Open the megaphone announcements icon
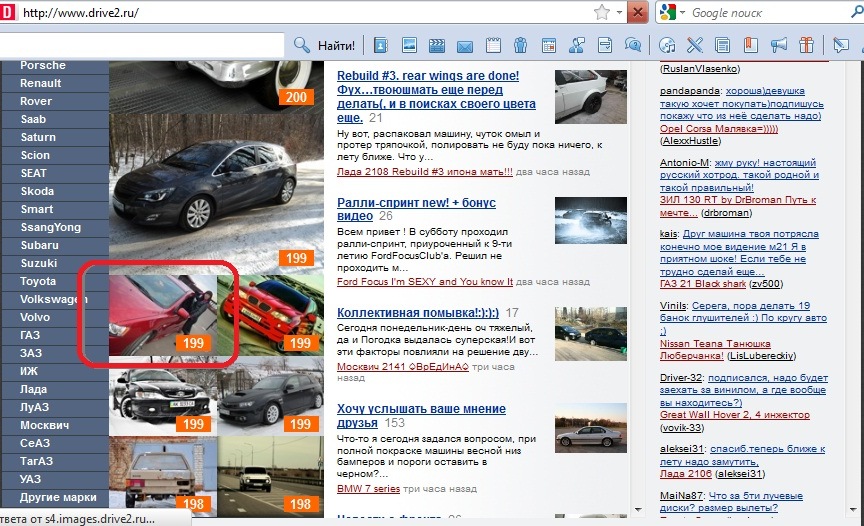This screenshot has width=864, height=526. click(779, 45)
